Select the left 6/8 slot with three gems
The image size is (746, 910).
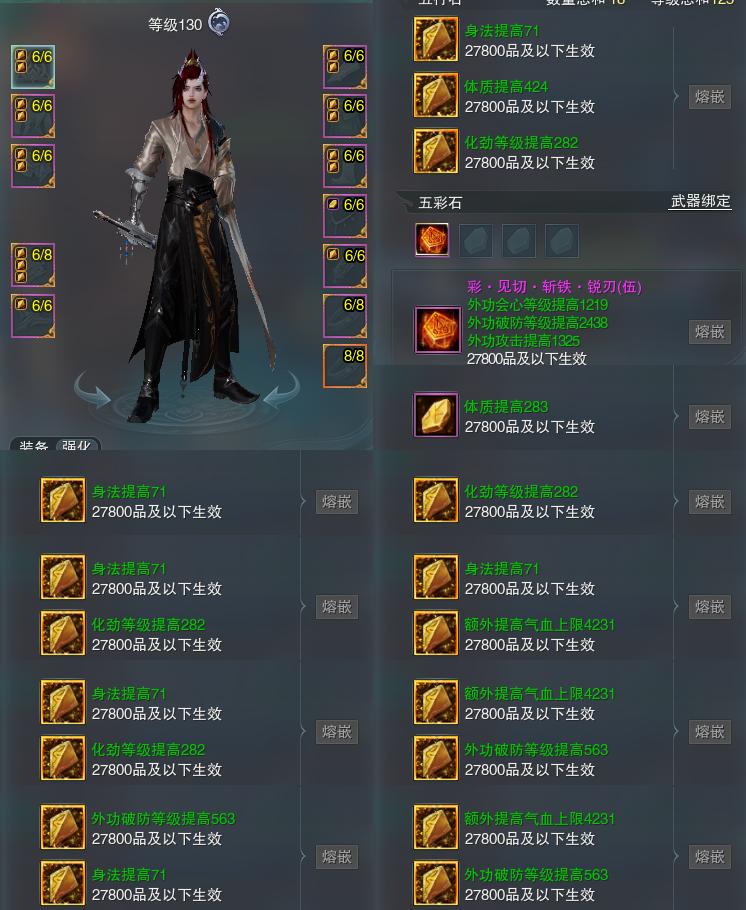pos(33,265)
